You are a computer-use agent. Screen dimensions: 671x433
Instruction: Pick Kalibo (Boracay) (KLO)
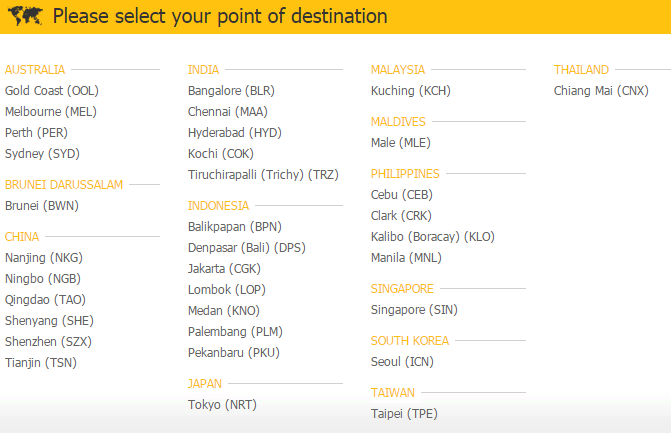pos(433,237)
